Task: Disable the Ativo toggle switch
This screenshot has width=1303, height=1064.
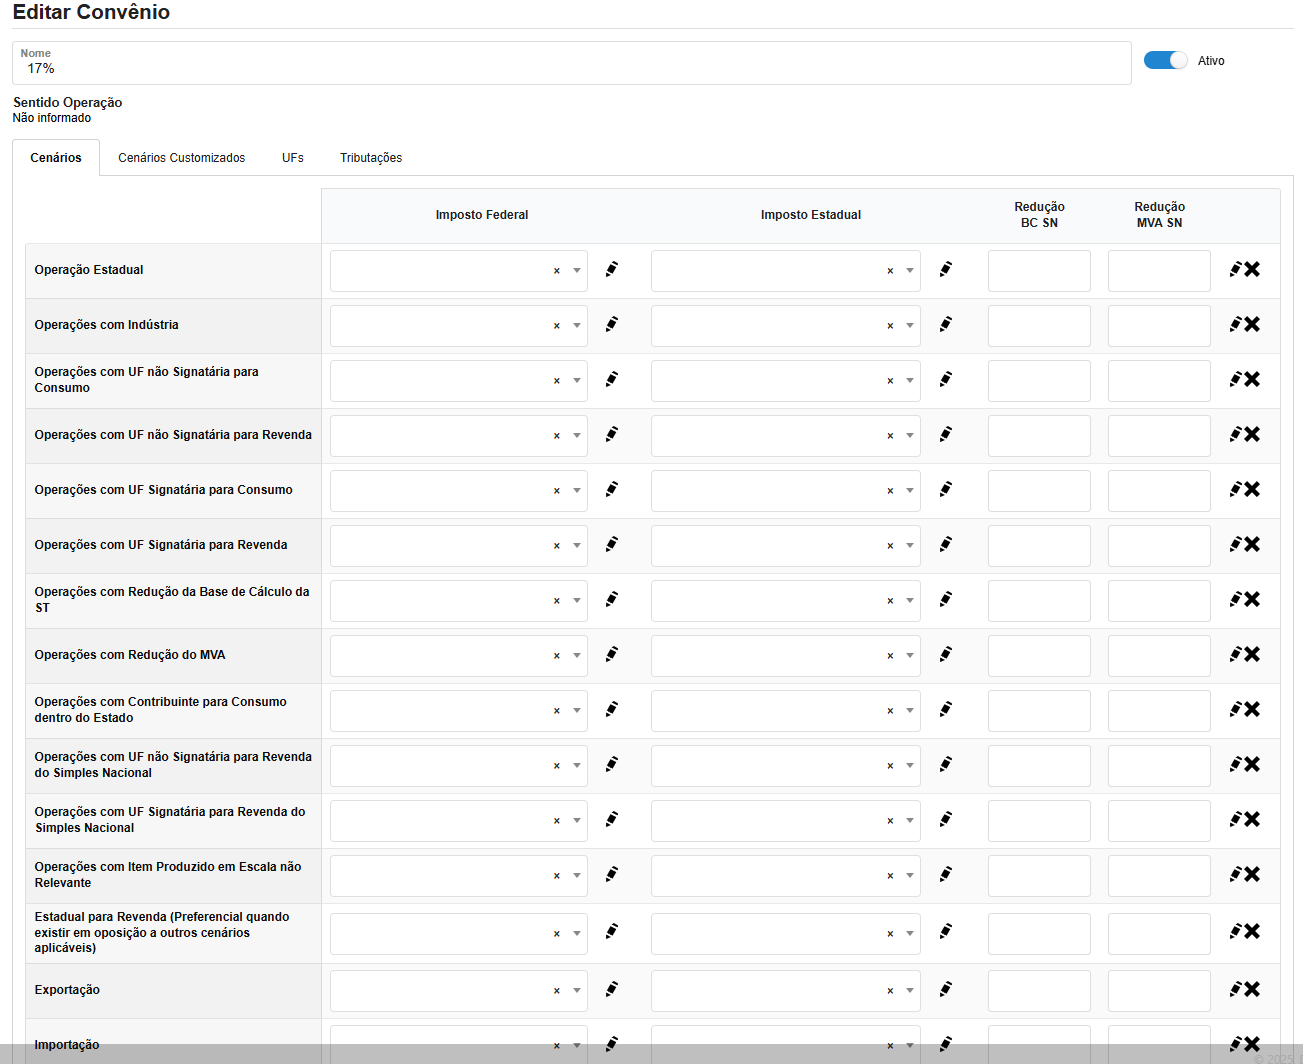Action: tap(1165, 61)
